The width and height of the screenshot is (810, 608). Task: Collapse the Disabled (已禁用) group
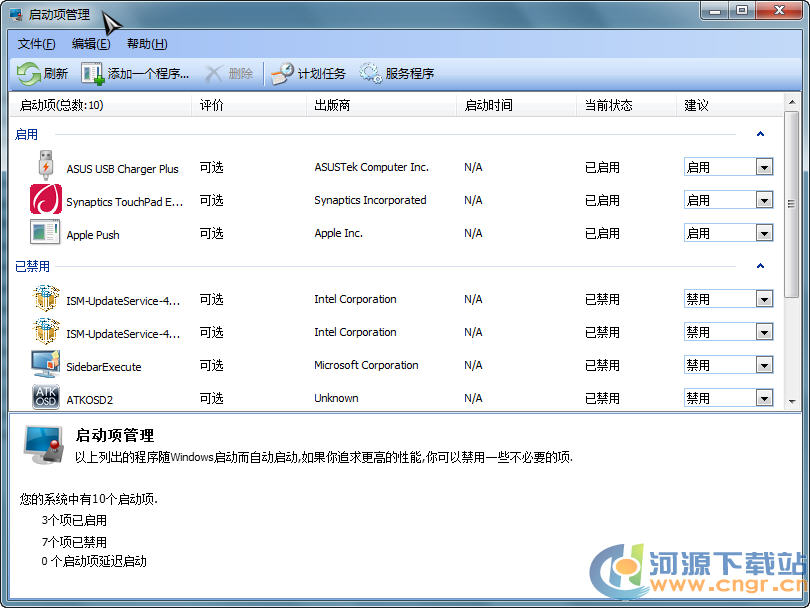(760, 266)
